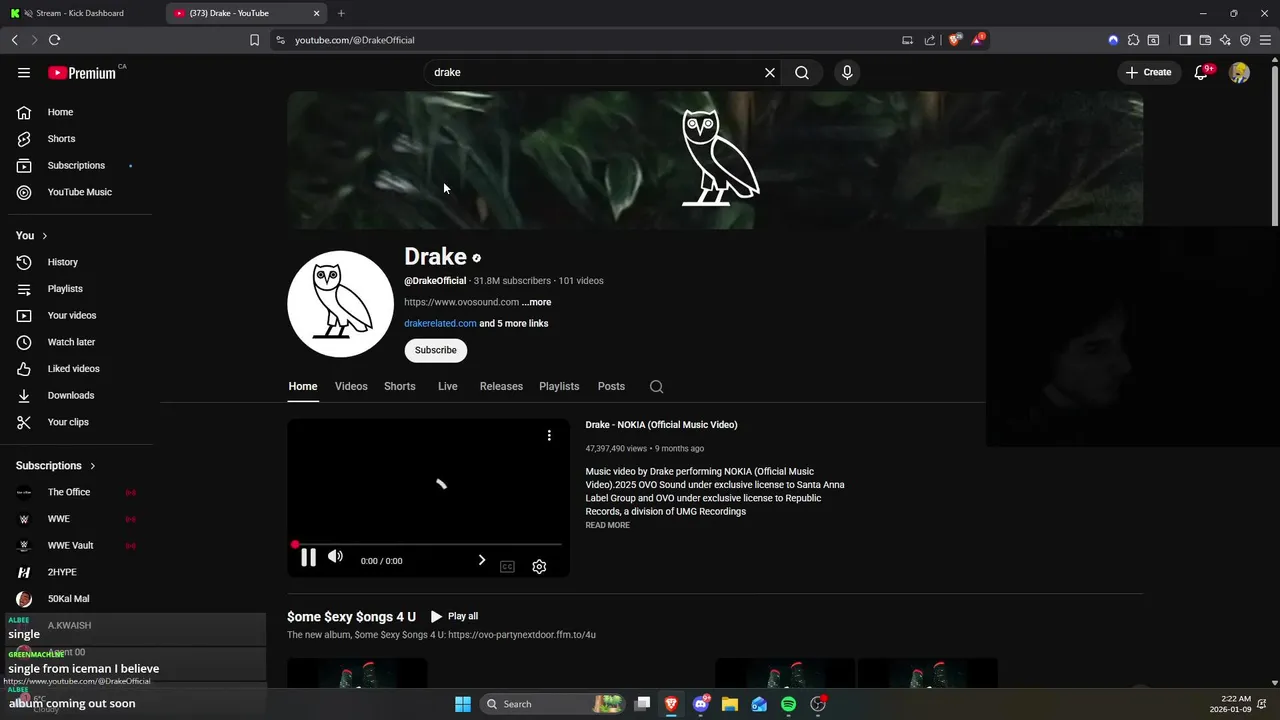The image size is (1280, 720).
Task: Switch to the Live tab
Action: (448, 387)
